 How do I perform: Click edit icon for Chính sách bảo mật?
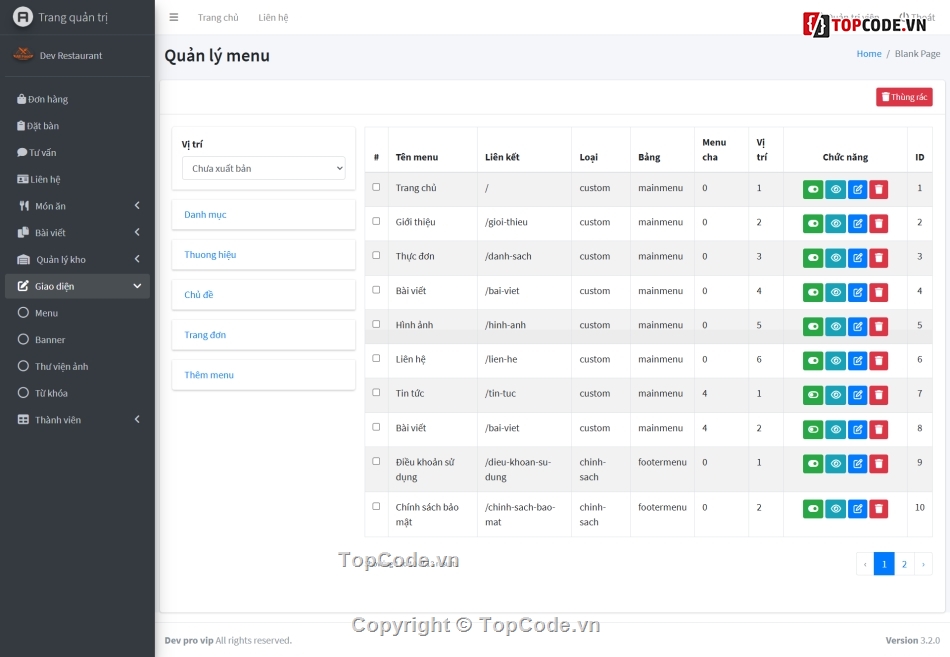pos(857,509)
